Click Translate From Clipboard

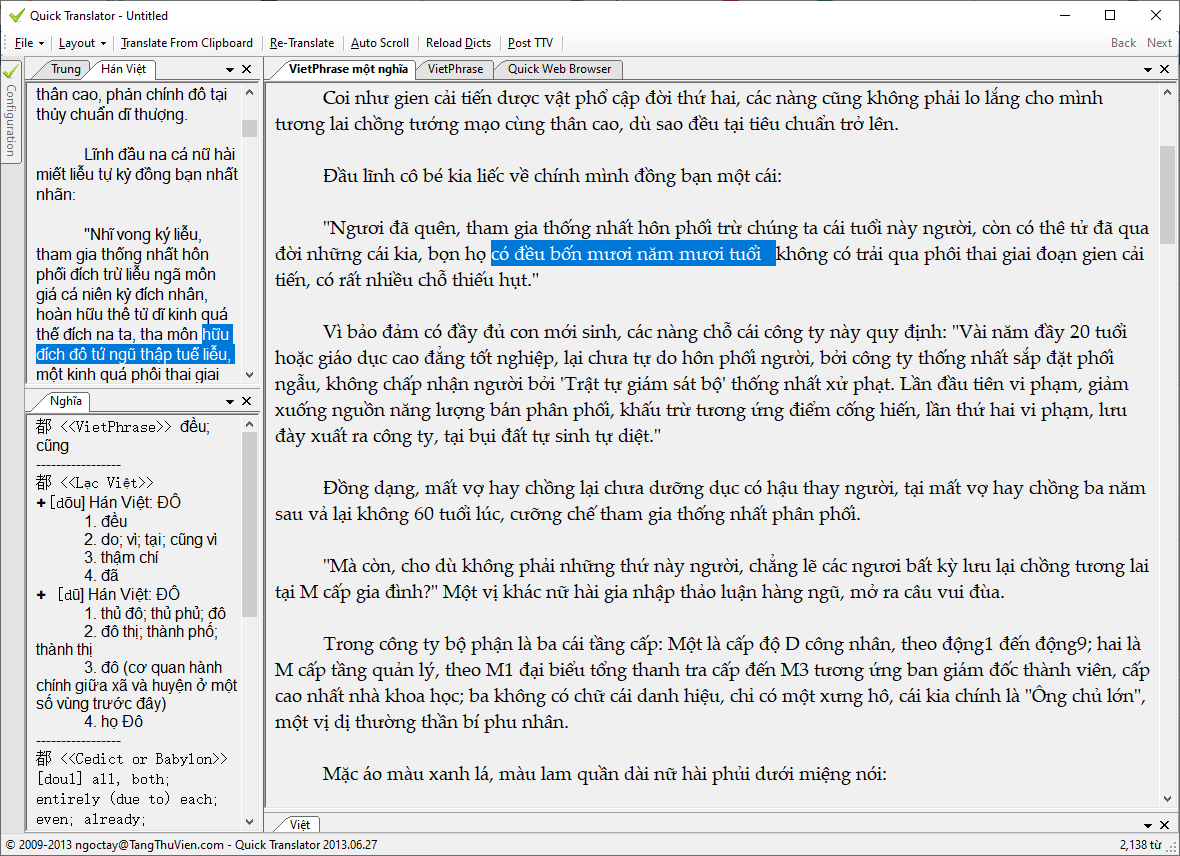[187, 43]
